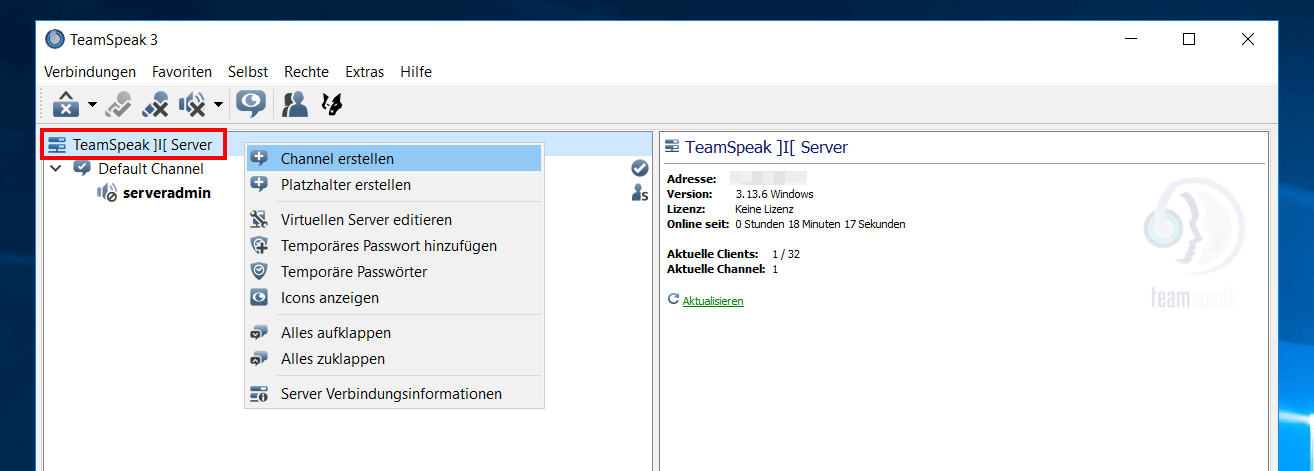Choose Channel erstellen from context menu

[337, 158]
